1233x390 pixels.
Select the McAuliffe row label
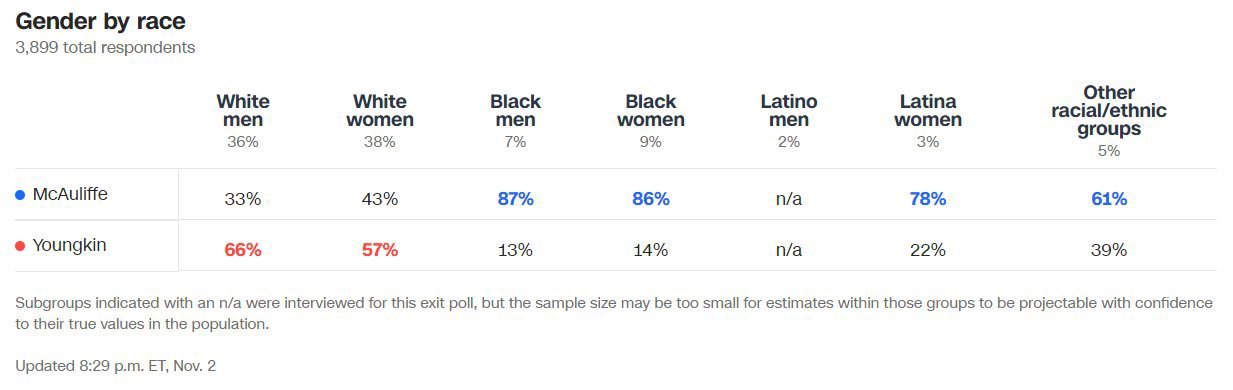70,195
